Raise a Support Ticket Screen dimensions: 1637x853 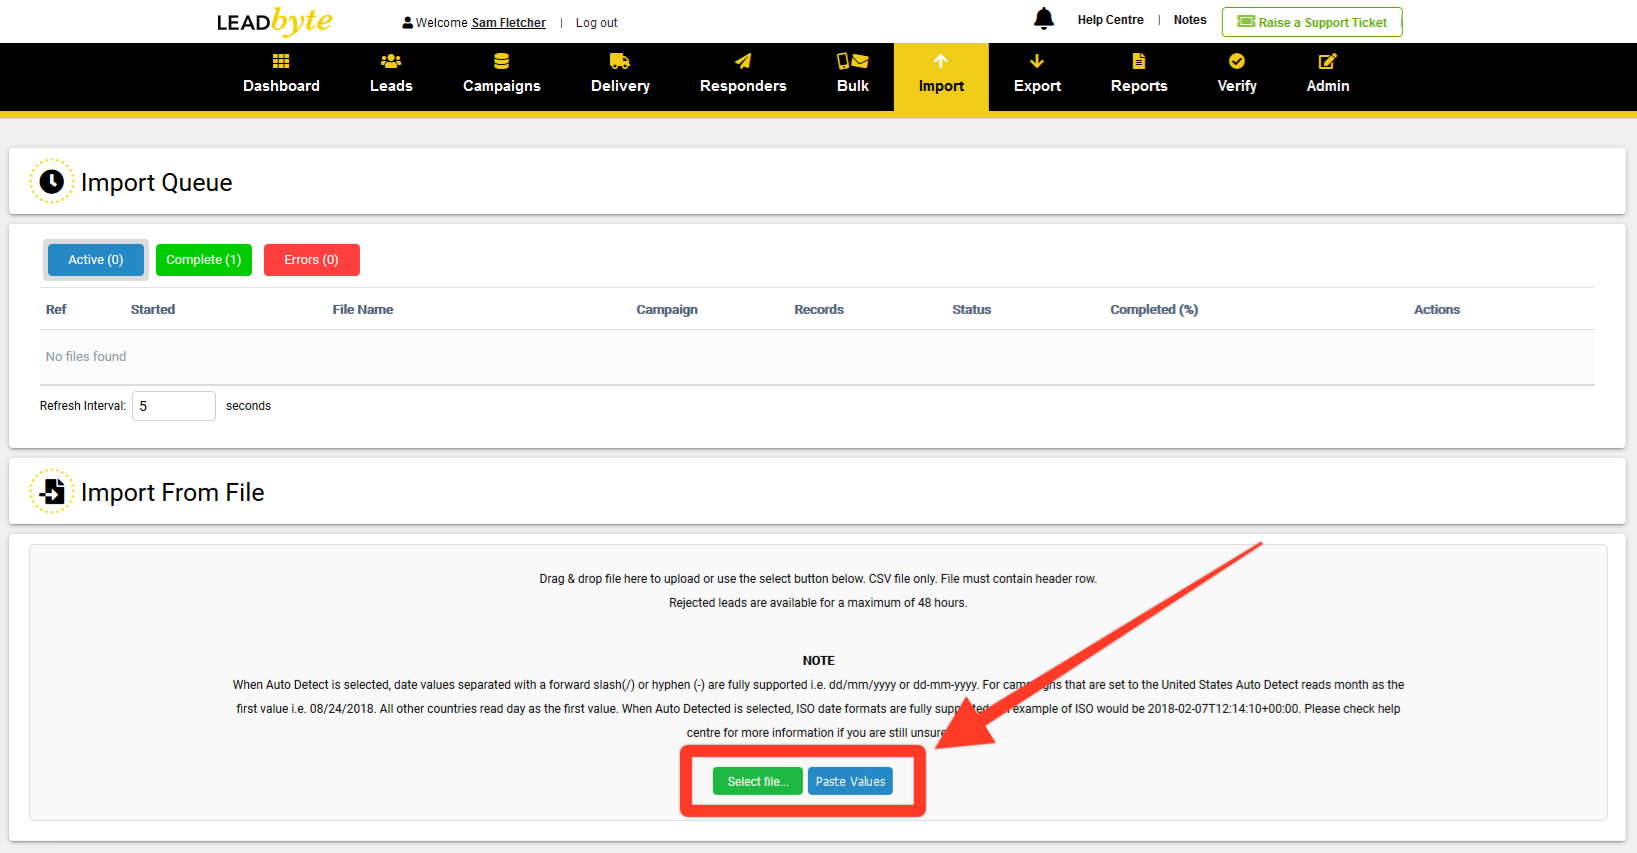pos(1312,22)
